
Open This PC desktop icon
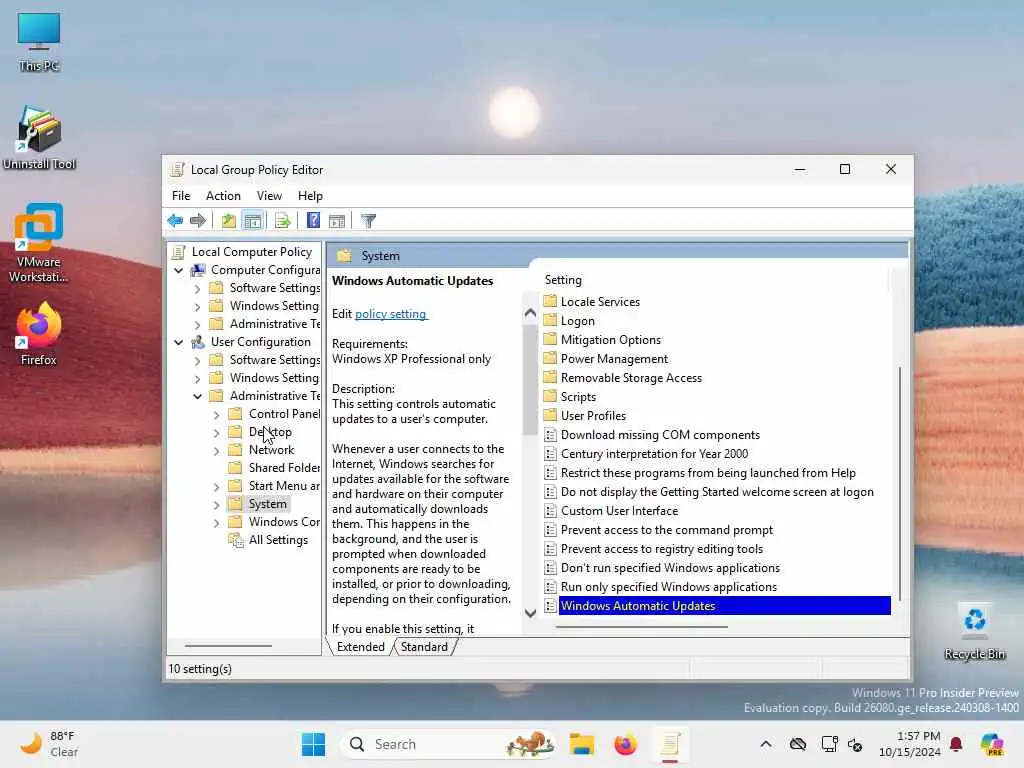[39, 41]
